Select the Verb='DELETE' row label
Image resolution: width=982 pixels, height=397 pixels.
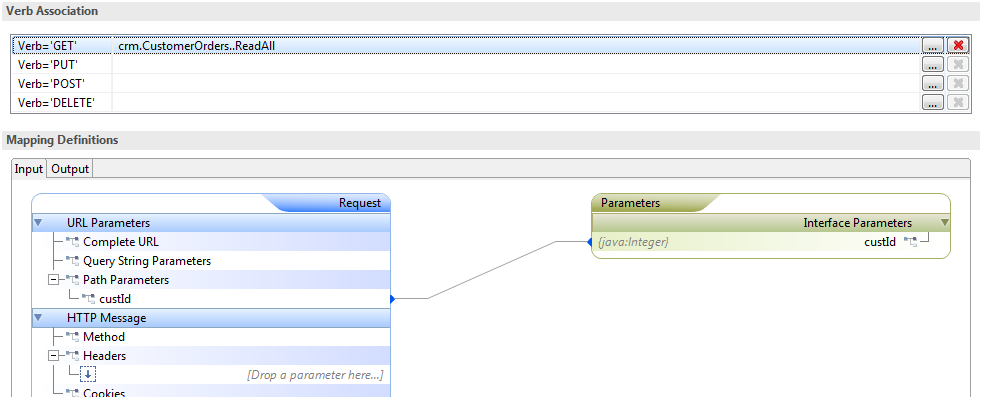56,102
